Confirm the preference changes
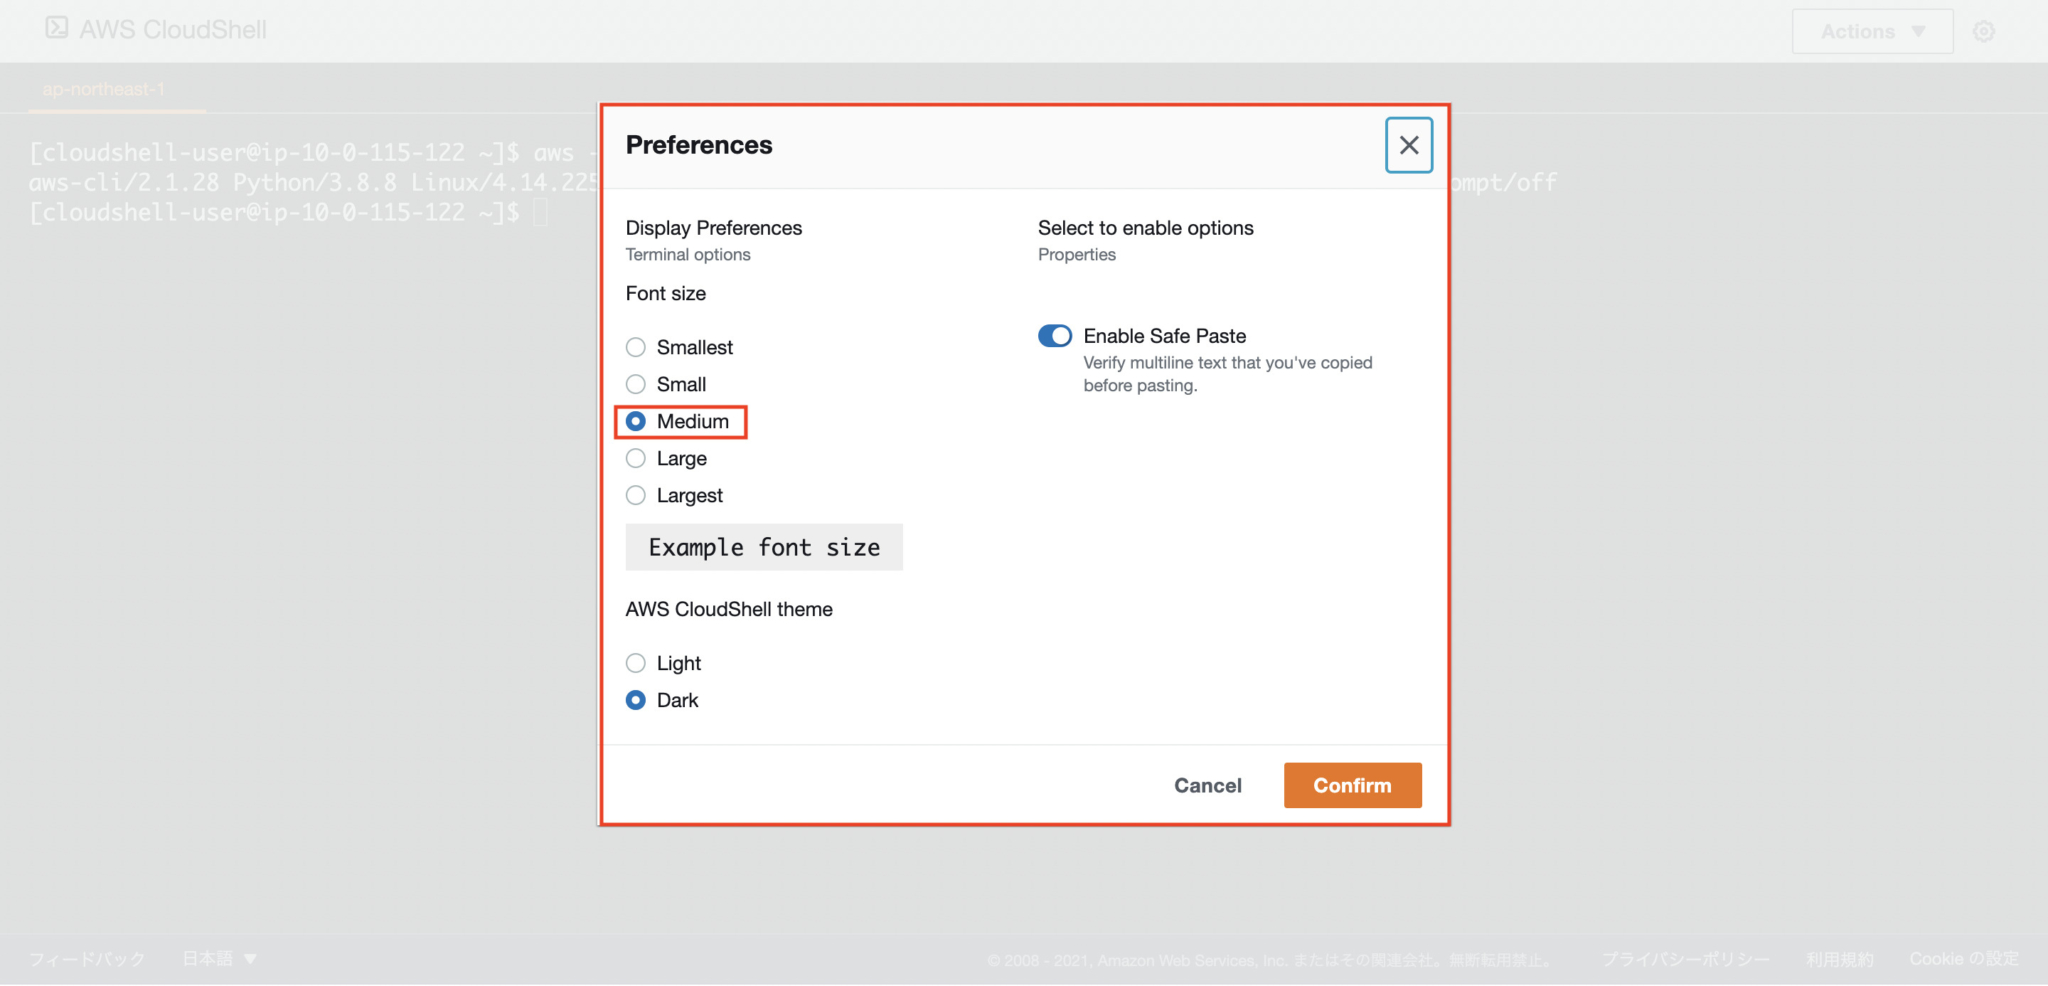 [x=1352, y=785]
